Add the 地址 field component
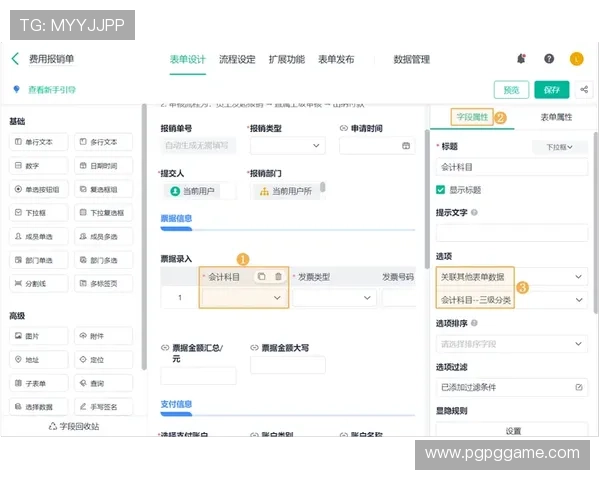This screenshot has width=600, height=480. coord(39,360)
